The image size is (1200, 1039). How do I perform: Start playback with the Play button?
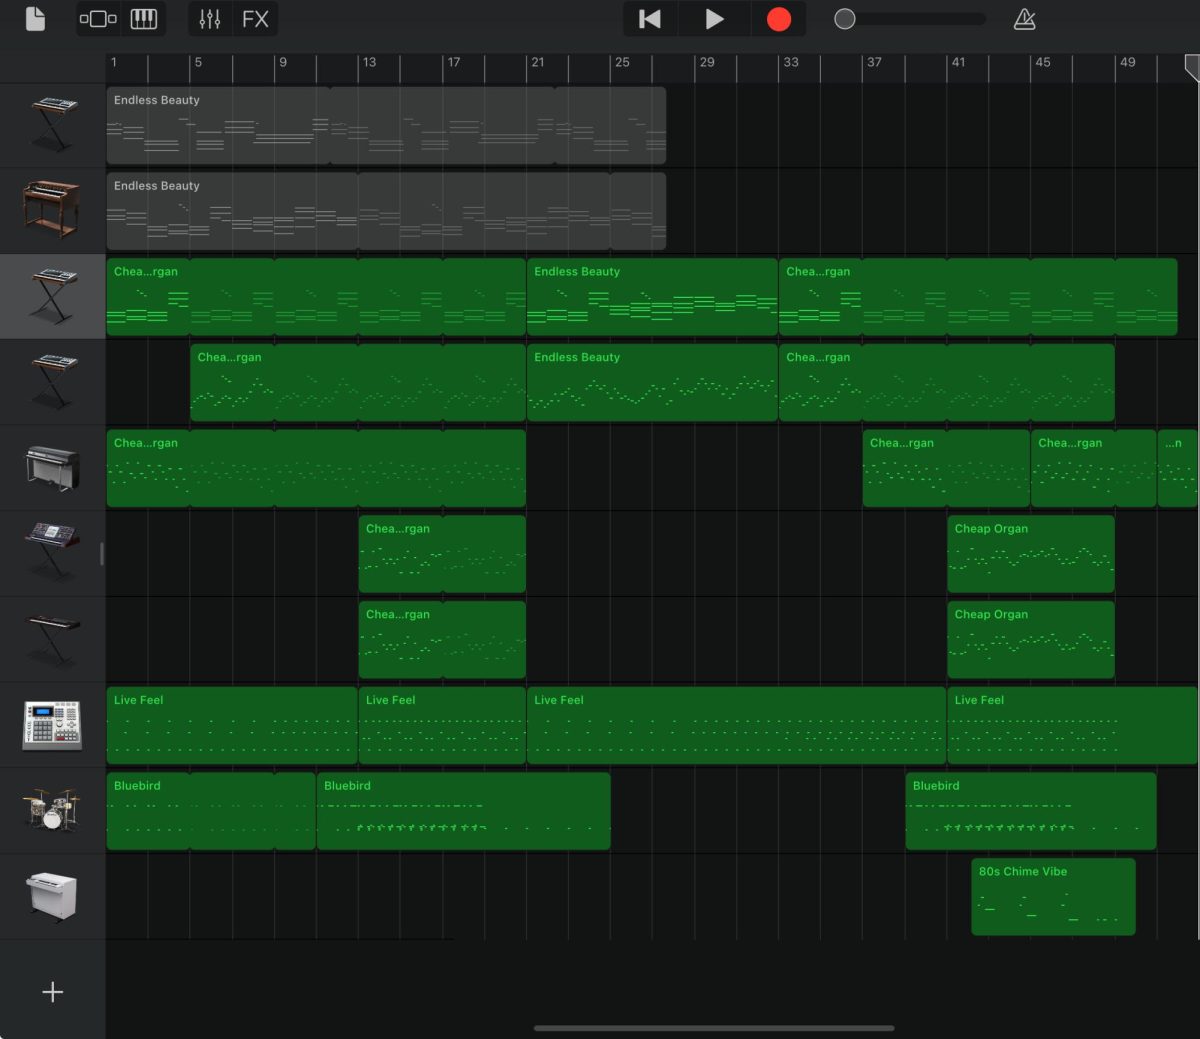point(714,19)
